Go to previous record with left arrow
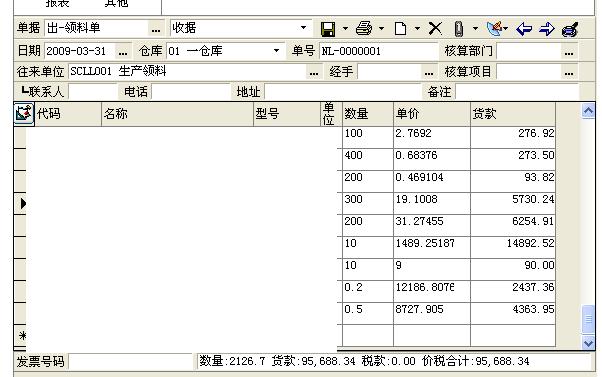Image resolution: width=602 pixels, height=377 pixels. coord(524,29)
